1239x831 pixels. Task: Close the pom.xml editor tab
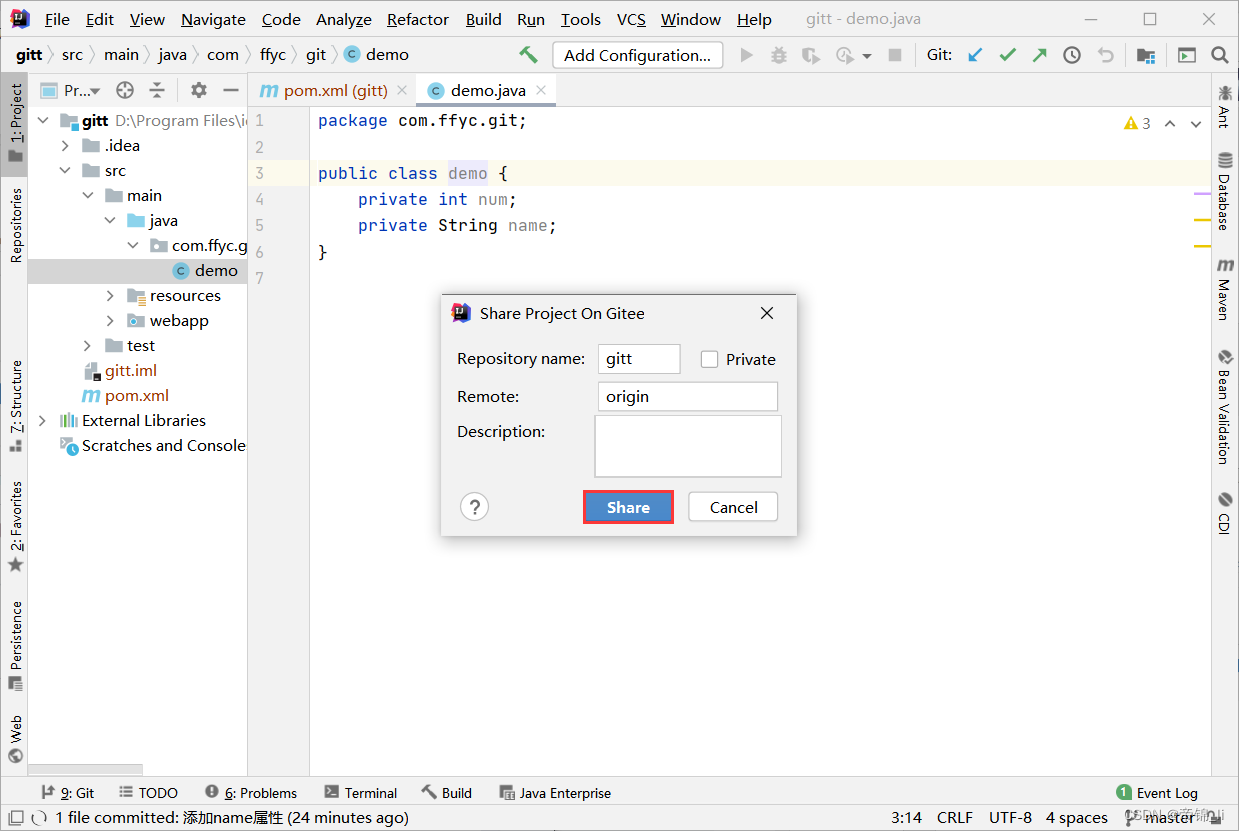(402, 90)
